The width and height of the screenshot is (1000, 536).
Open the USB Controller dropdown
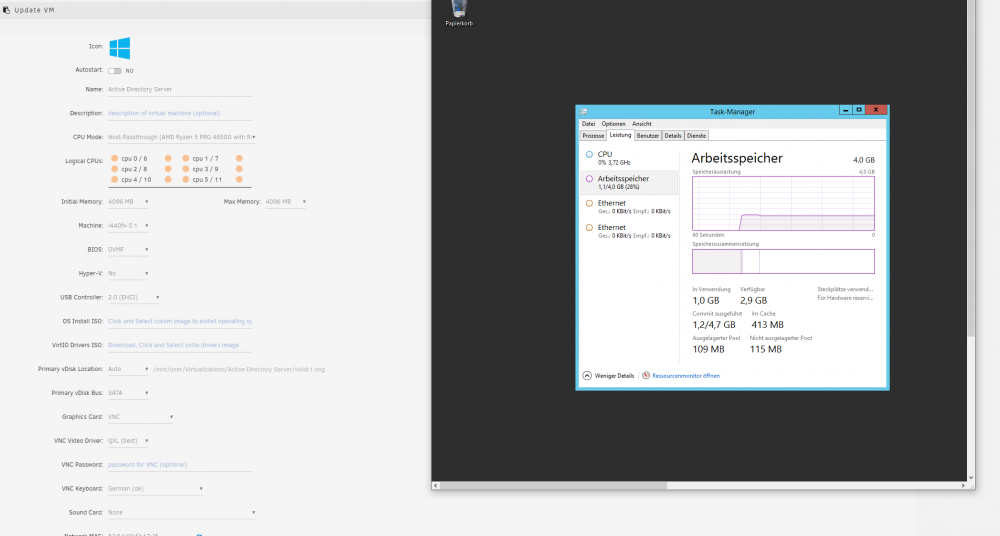134,297
